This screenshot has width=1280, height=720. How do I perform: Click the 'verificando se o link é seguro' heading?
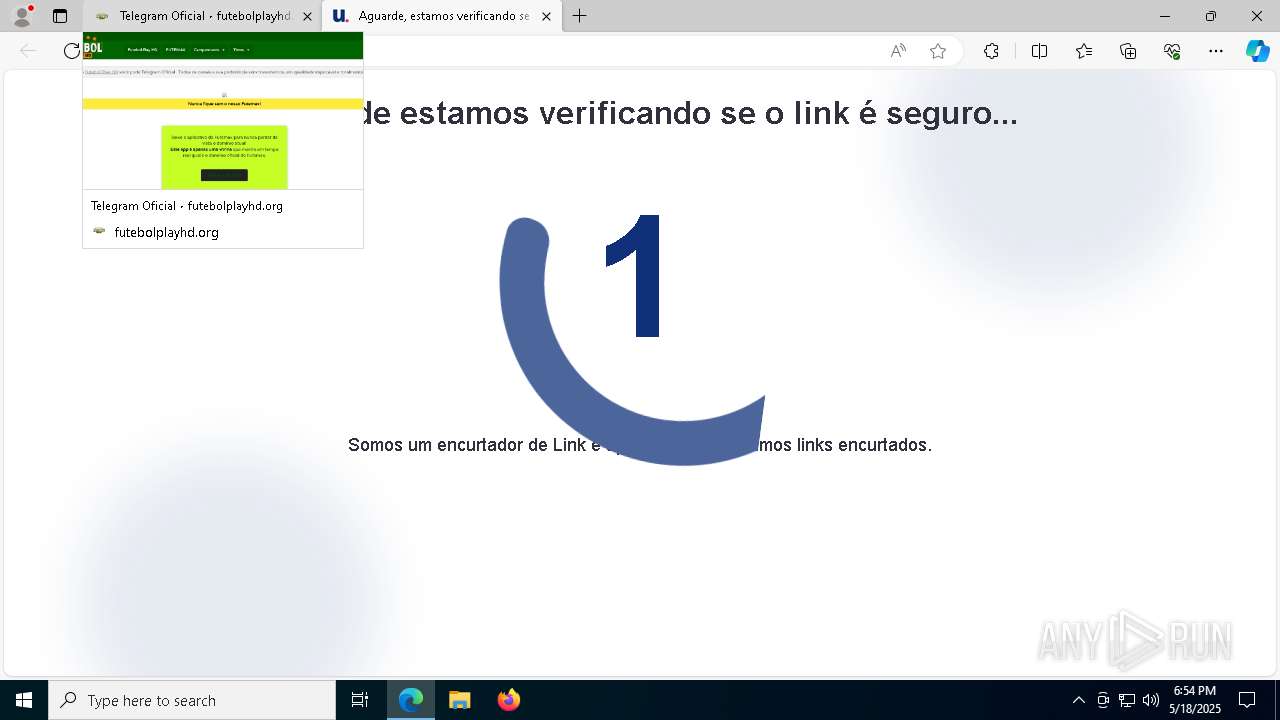689,113
